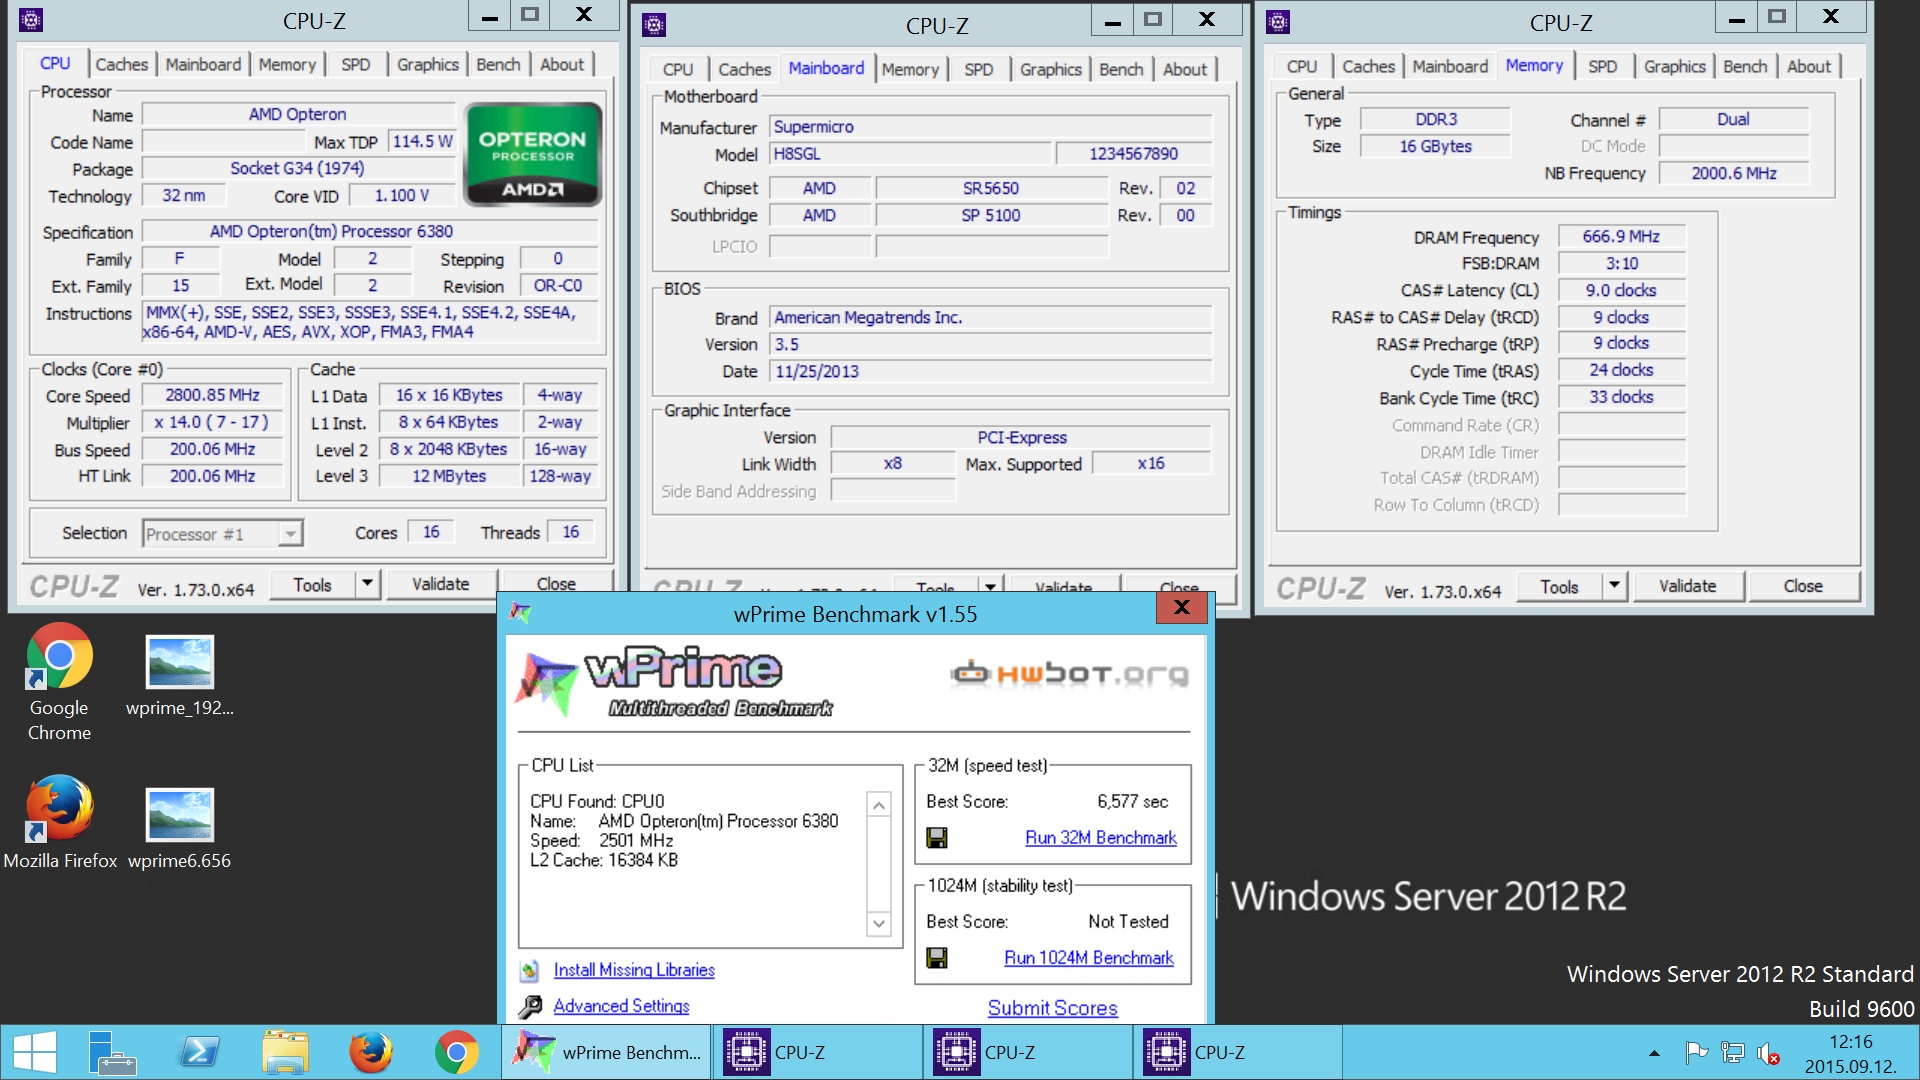Viewport: 1920px width, 1080px height.
Task: Open File Explorer from the taskbar
Action: [285, 1052]
